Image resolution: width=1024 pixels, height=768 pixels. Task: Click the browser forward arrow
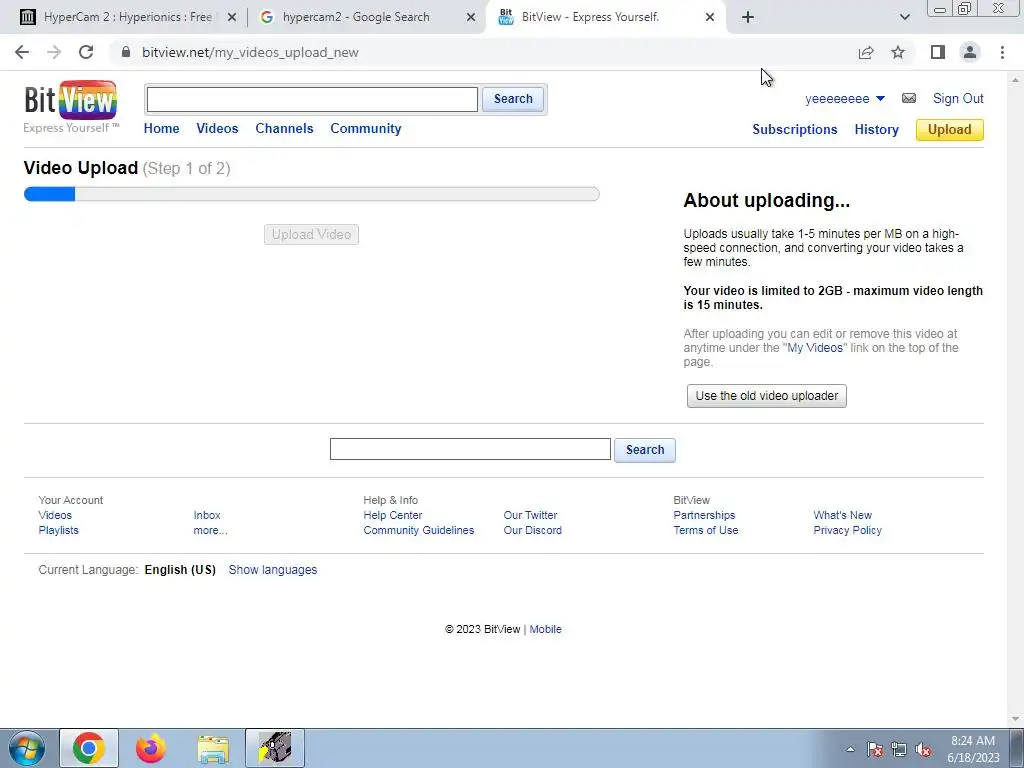click(x=54, y=52)
